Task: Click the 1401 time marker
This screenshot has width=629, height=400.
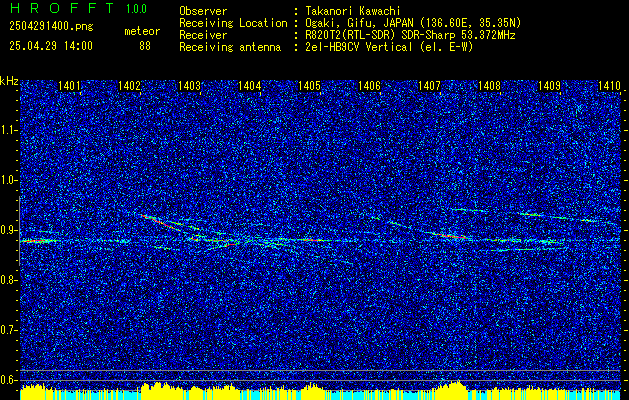Action: click(x=69, y=85)
